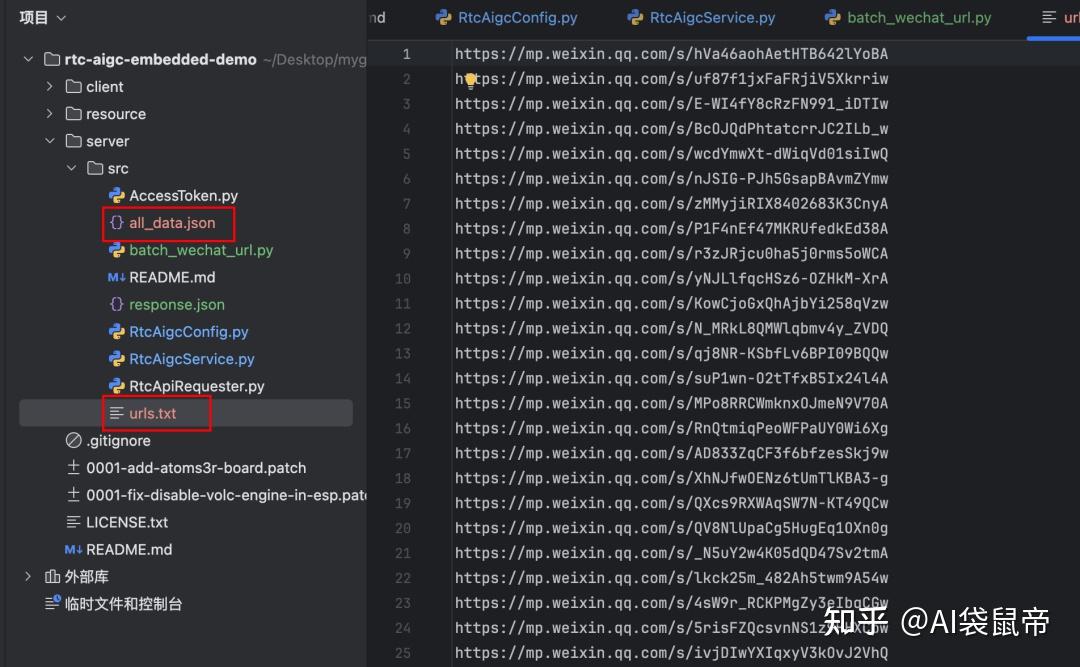Open batch_wechat_url.py from the project tree
The height and width of the screenshot is (667, 1080).
click(201, 250)
